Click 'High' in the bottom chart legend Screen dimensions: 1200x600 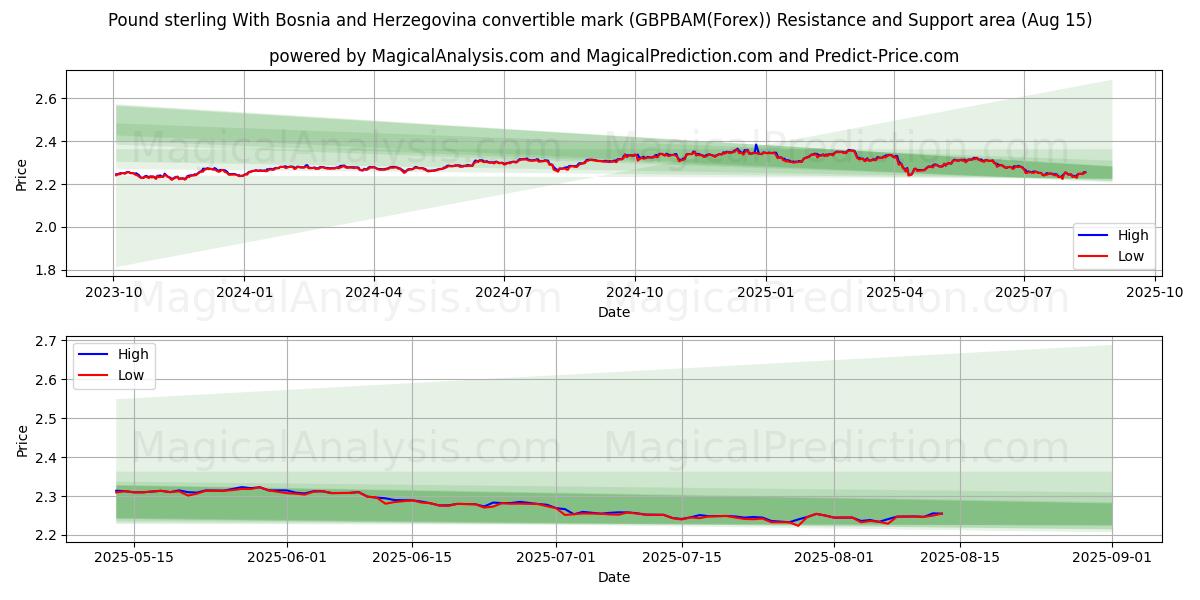132,354
